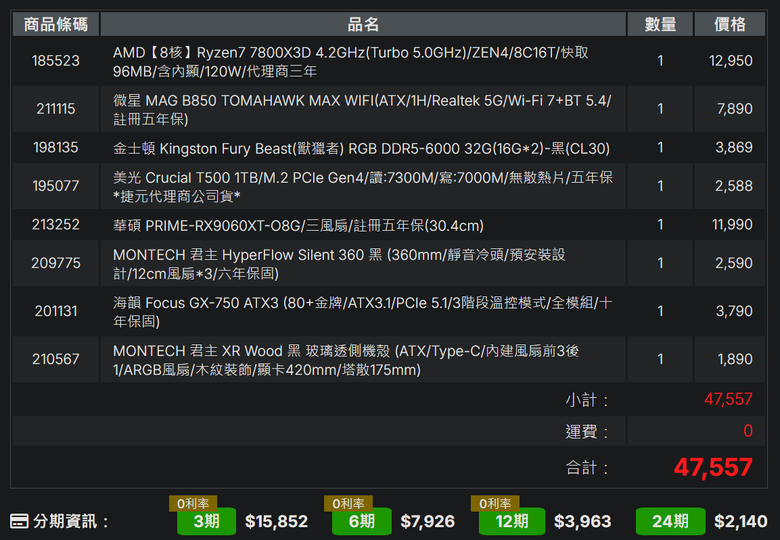
Task: Click the quantity 1 in the RX9060XT row
Action: 660,224
